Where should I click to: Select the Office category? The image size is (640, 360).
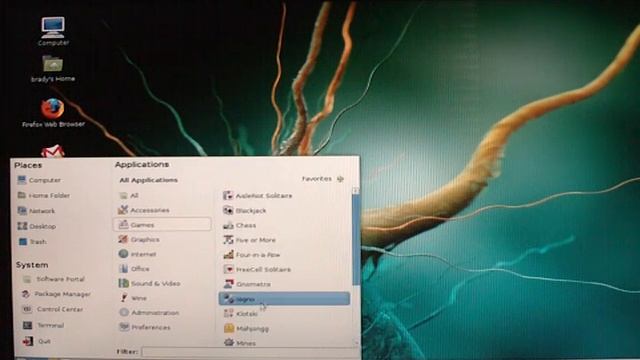(x=134, y=269)
